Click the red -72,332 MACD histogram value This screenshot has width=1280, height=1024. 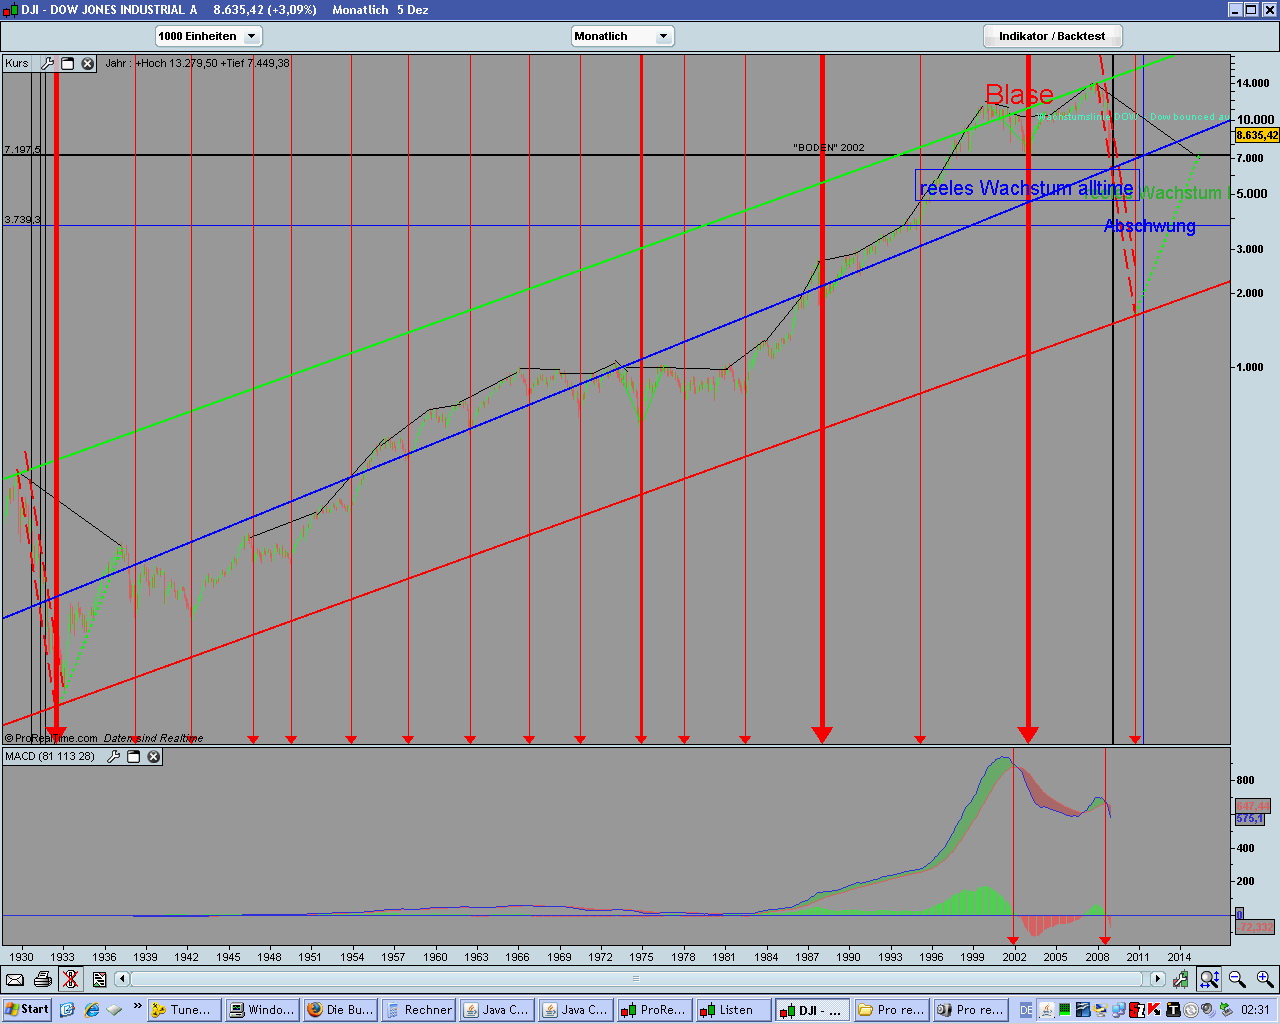pyautogui.click(x=1255, y=927)
